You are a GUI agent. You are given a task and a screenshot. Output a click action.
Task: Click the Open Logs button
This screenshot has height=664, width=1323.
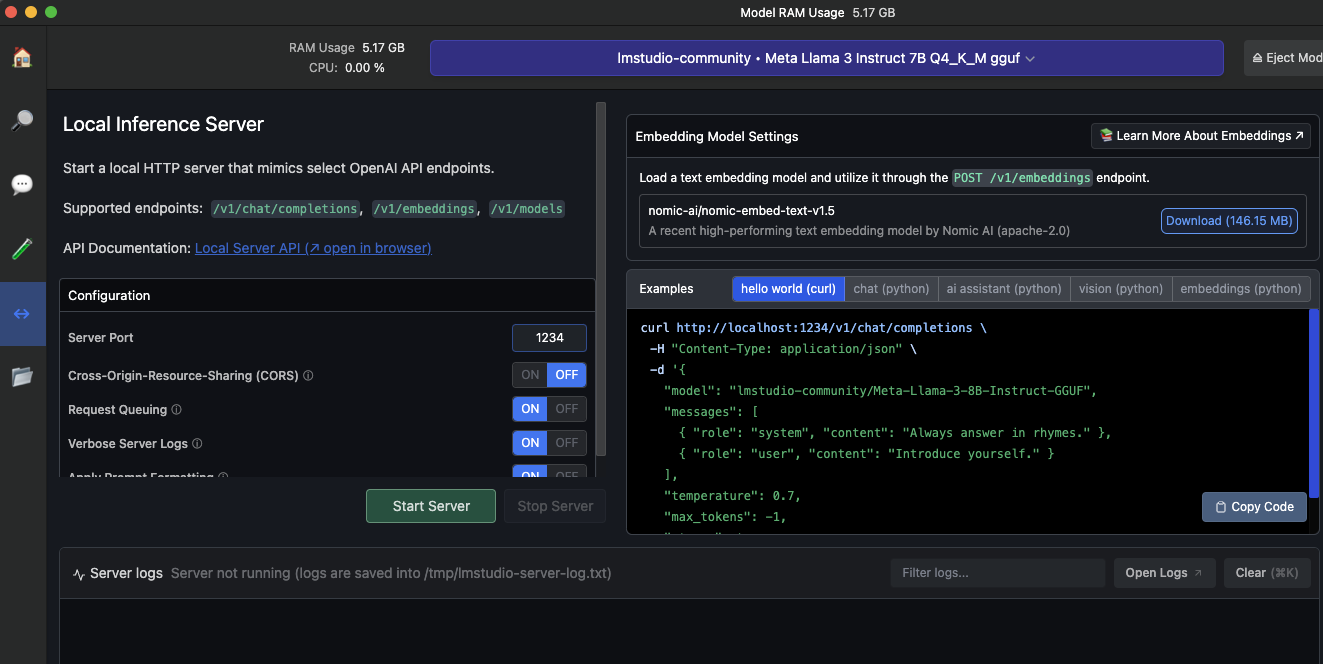tap(1165, 573)
